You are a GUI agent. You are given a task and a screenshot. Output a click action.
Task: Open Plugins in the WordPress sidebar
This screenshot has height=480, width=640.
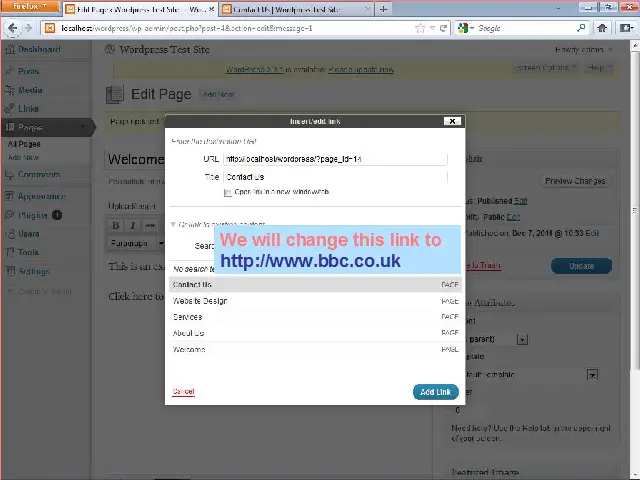[33, 215]
